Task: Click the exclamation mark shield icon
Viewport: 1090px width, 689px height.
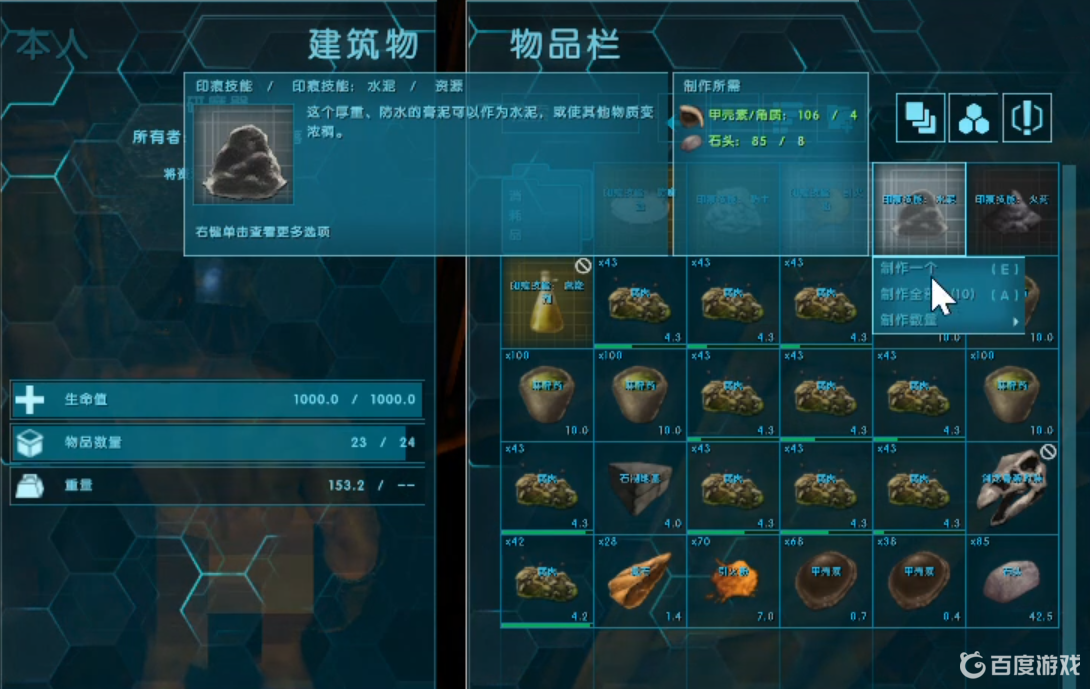Action: pyautogui.click(x=1027, y=117)
